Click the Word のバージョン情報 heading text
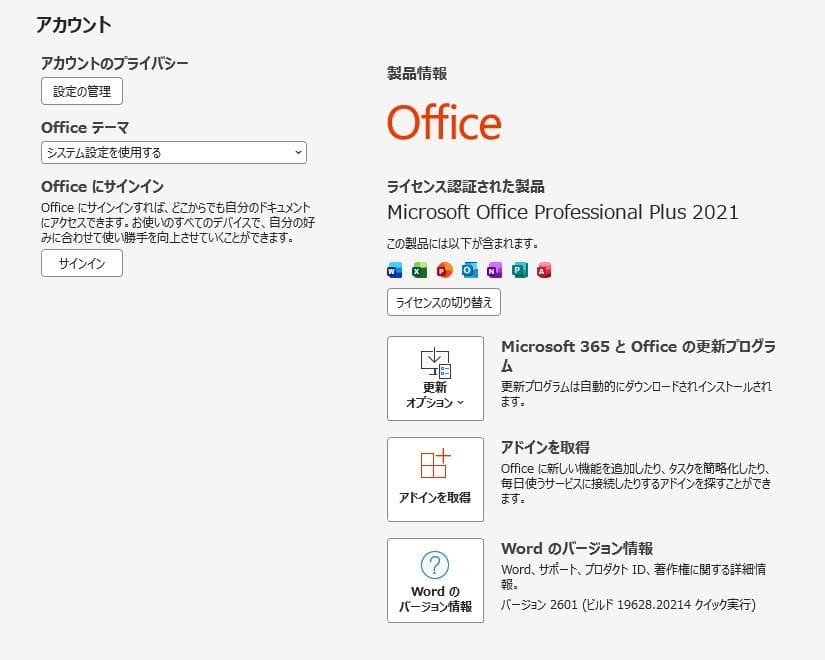 click(x=577, y=548)
